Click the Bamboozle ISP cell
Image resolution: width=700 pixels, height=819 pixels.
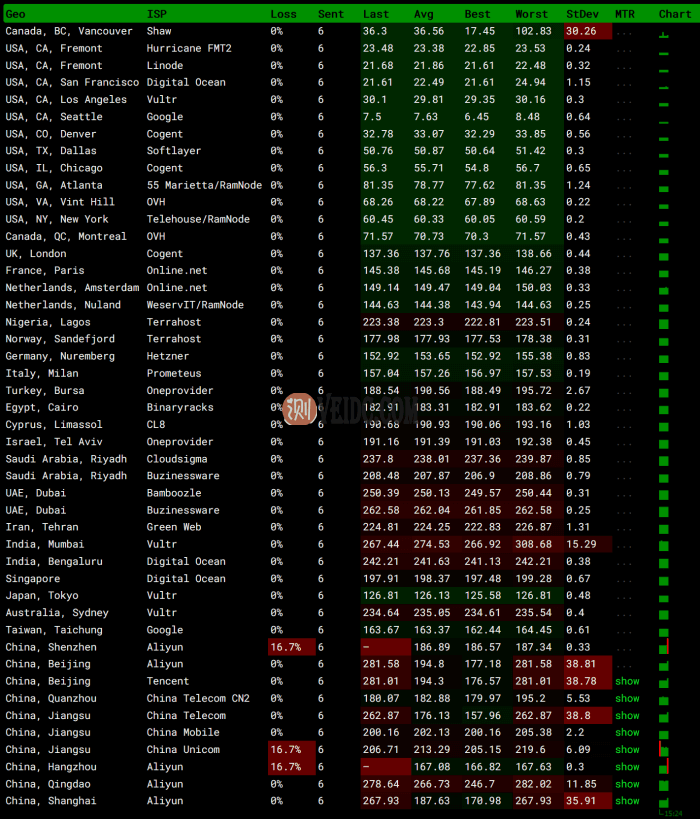[x=173, y=493]
